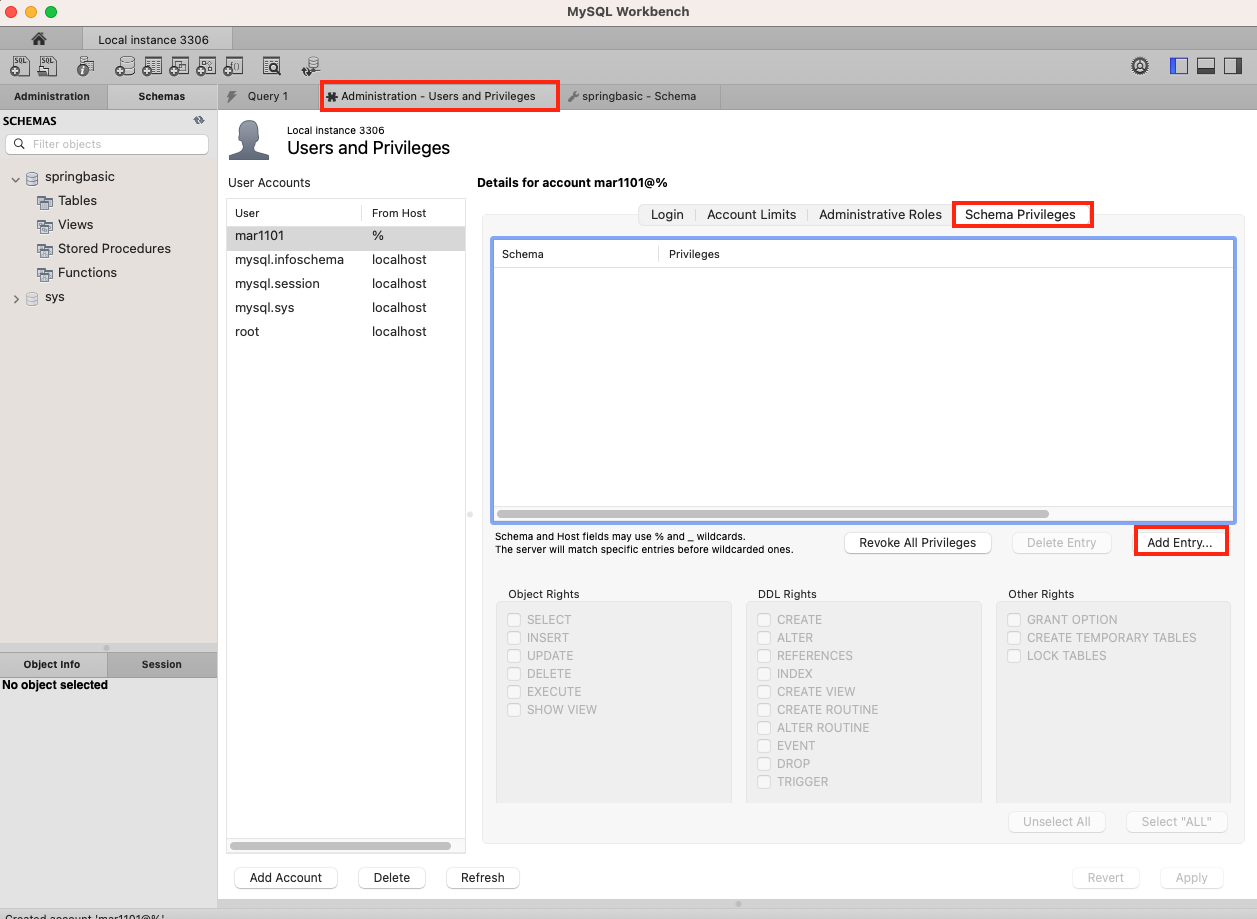Check the EXECUTE object right
Screen dimensions: 1257x919
pos(514,692)
